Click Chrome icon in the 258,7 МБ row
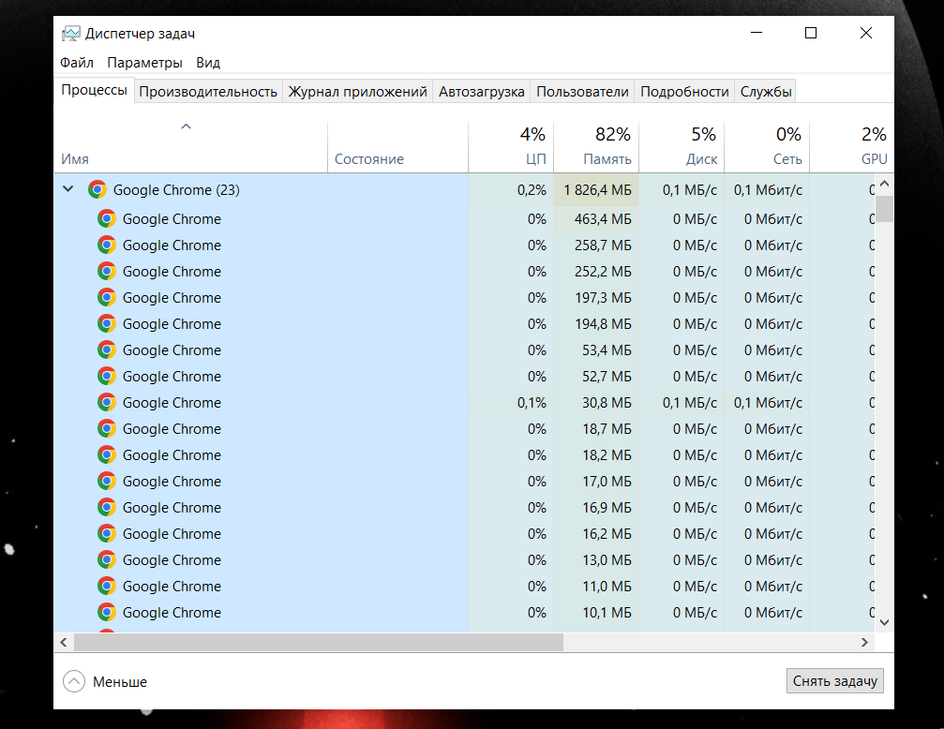This screenshot has width=944, height=729. click(107, 245)
